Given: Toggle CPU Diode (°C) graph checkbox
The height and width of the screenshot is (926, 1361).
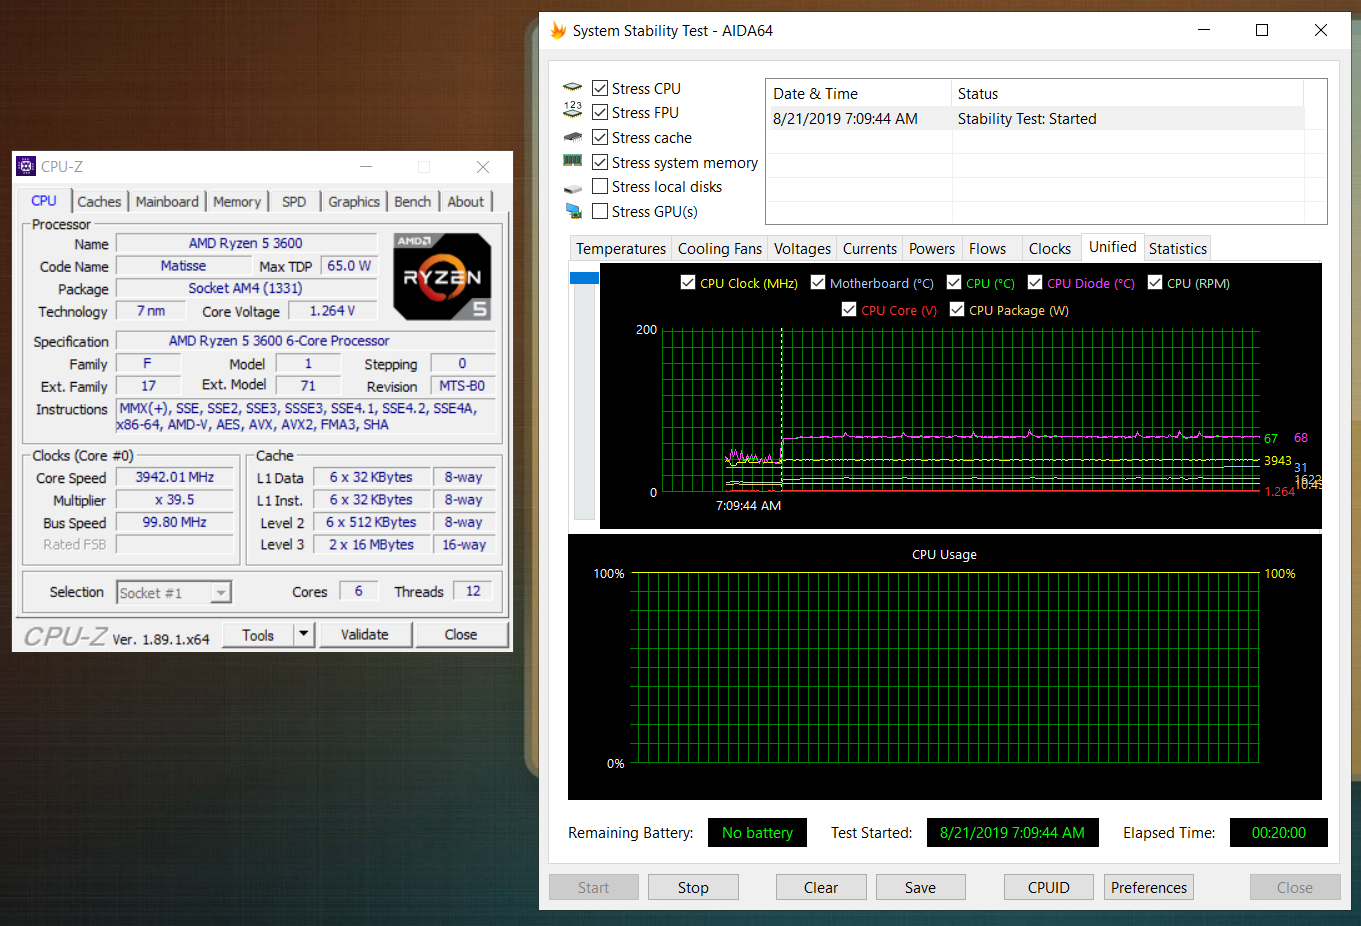Looking at the screenshot, I should [1035, 282].
